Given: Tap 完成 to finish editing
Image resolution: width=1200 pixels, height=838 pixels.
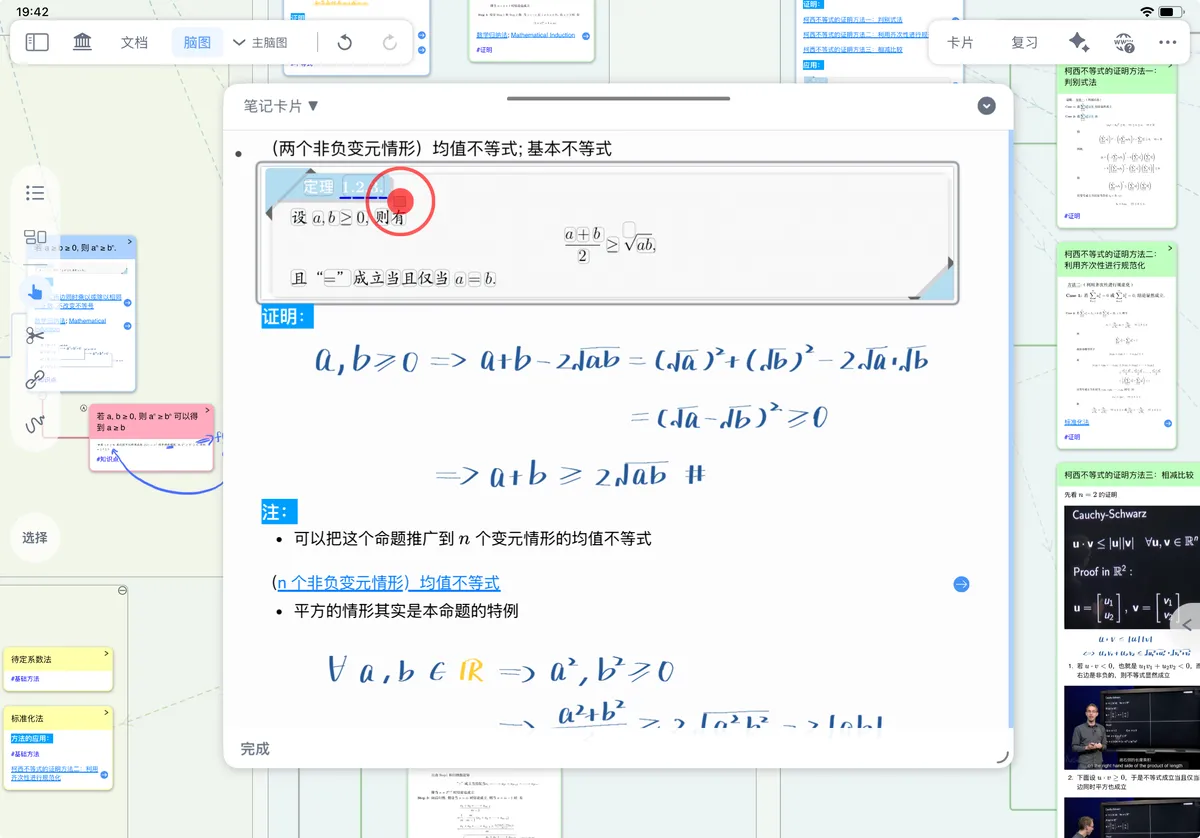Looking at the screenshot, I should pyautogui.click(x=255, y=748).
